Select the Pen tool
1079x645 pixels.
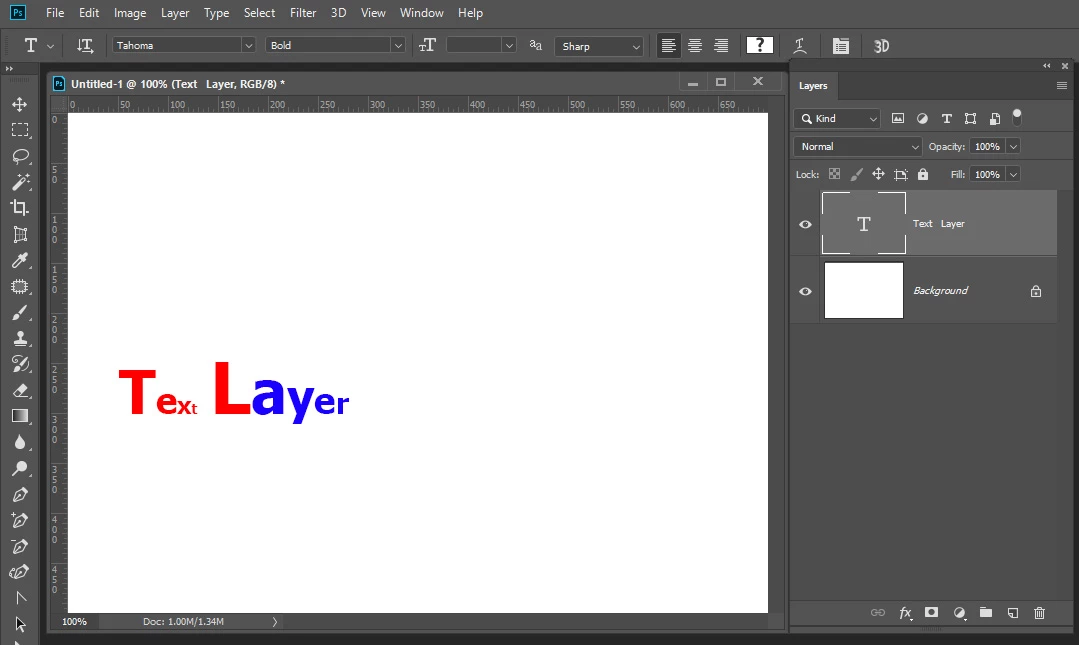pyautogui.click(x=19, y=494)
